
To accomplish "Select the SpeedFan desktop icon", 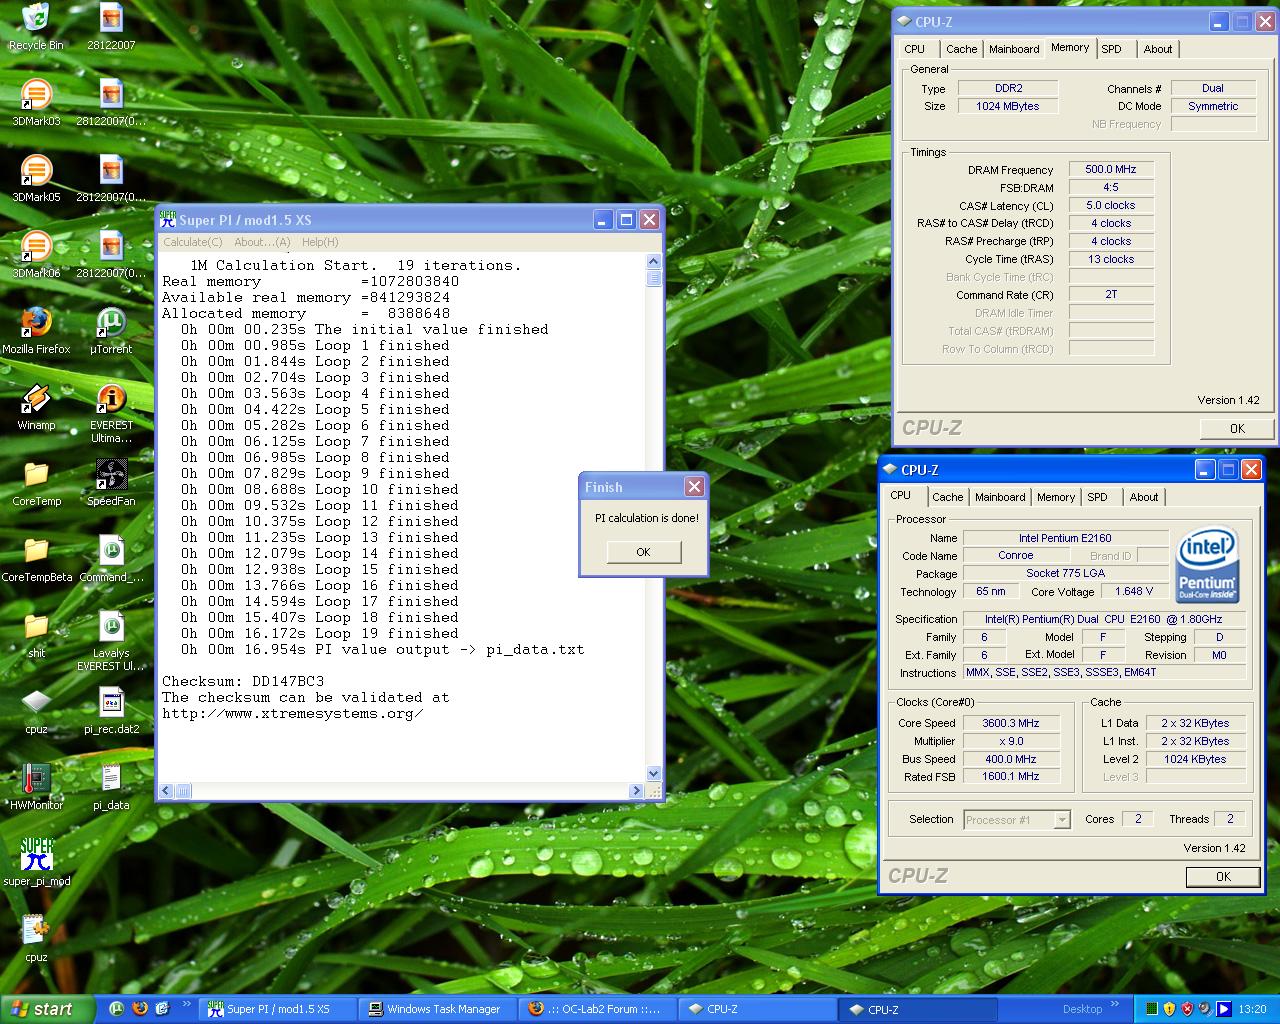I will [111, 482].
